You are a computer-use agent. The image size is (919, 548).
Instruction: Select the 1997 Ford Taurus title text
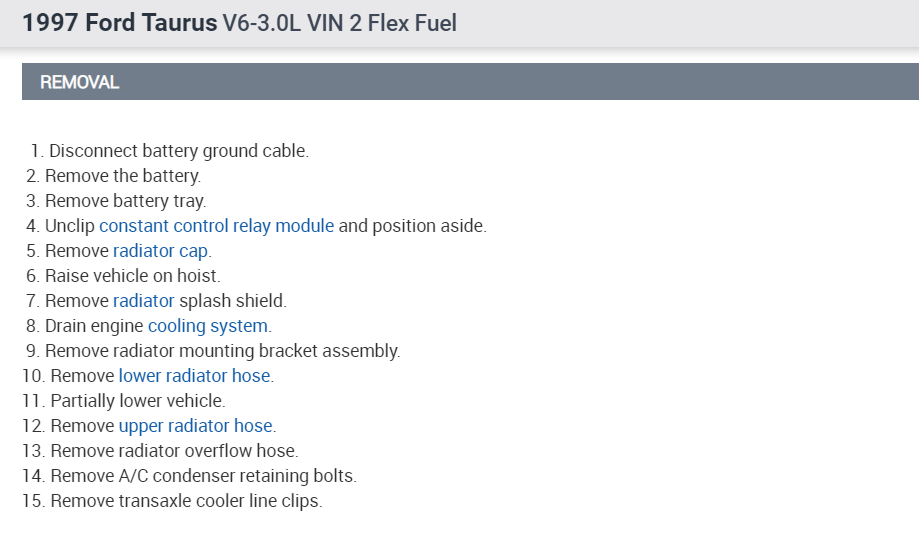pos(118,23)
